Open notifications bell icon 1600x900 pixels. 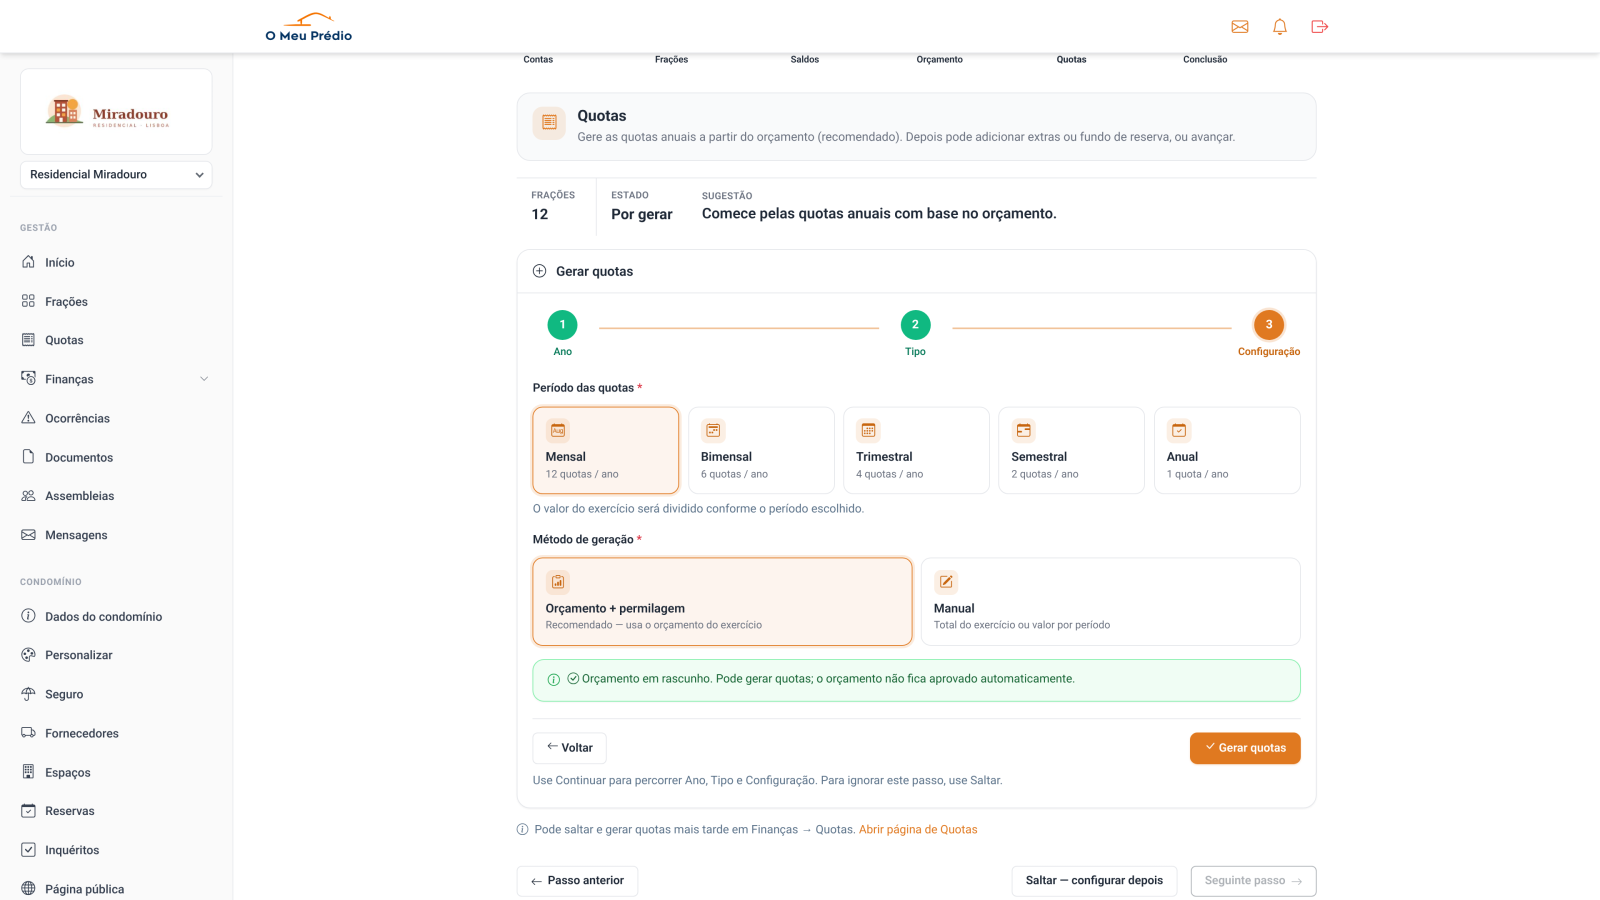coord(1280,27)
